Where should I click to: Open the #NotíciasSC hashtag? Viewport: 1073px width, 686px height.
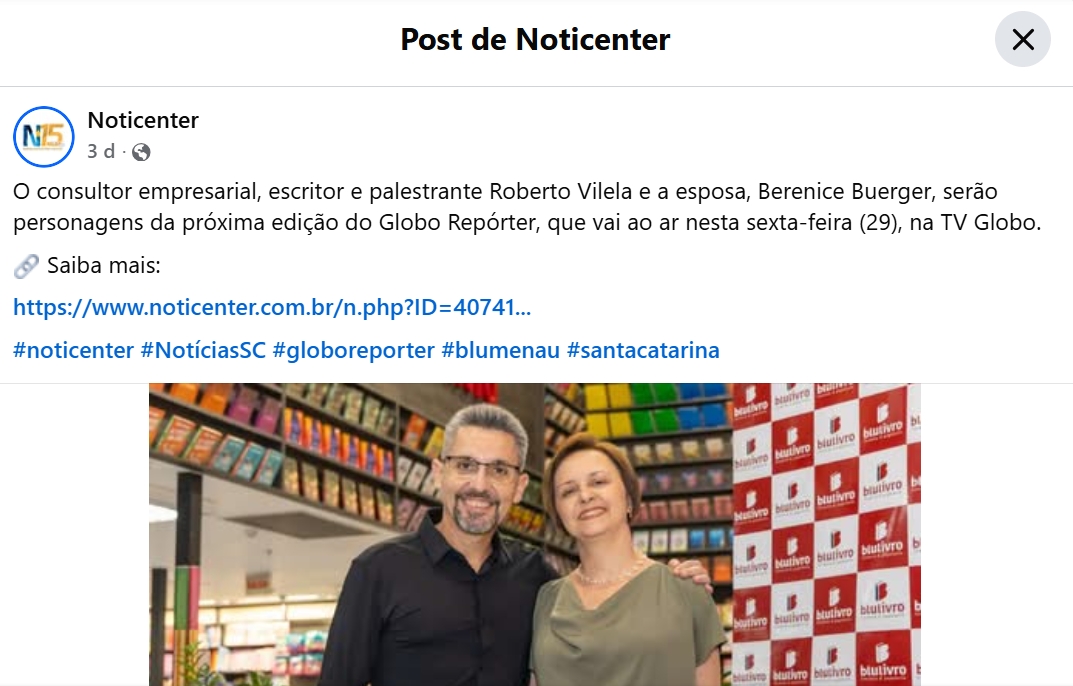tap(203, 351)
